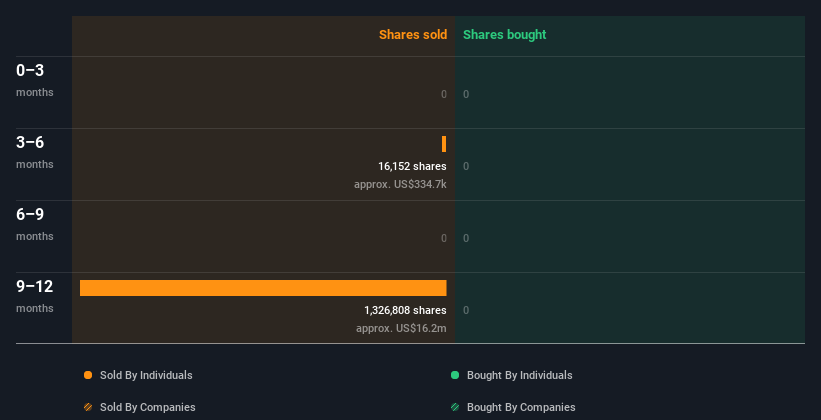This screenshot has height=420, width=821.
Task: Click the small orange 3–6 months bar
Action: (444, 144)
